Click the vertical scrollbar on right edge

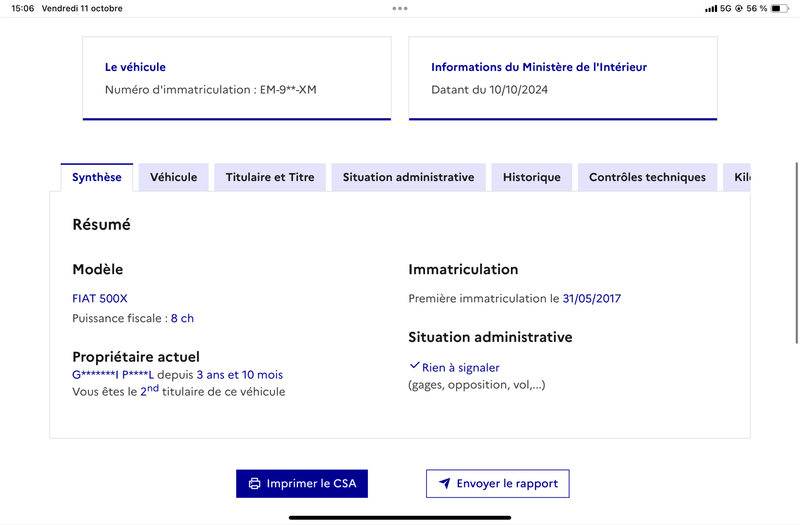click(x=796, y=253)
